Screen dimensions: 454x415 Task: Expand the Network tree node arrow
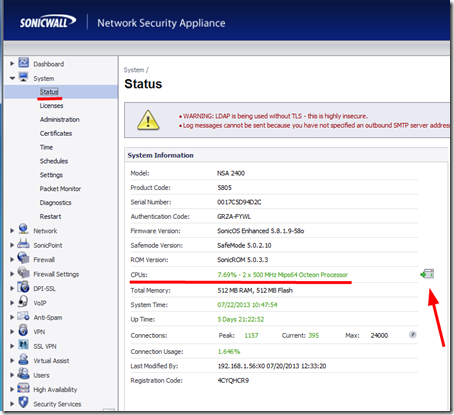click(x=12, y=230)
